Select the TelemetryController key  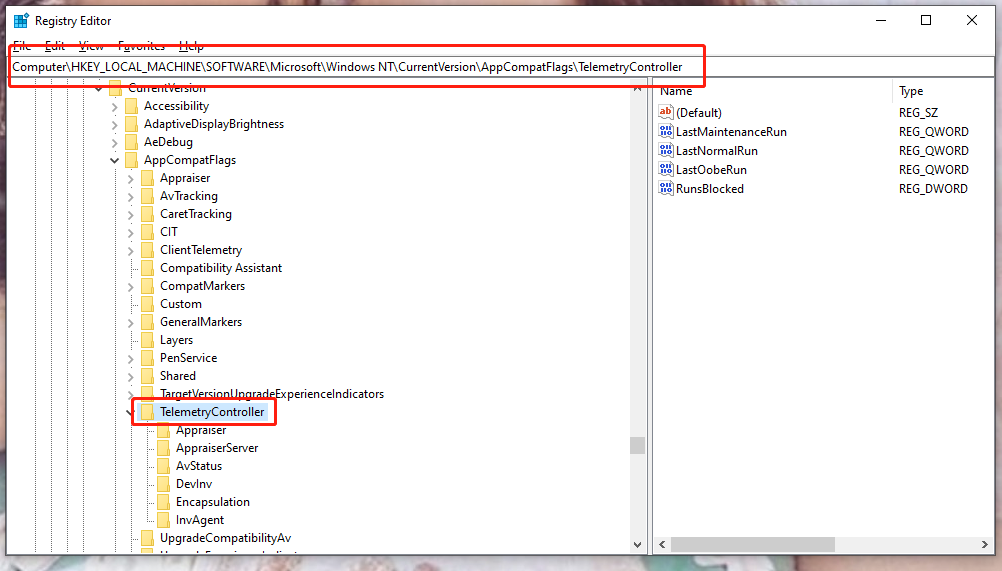click(212, 412)
